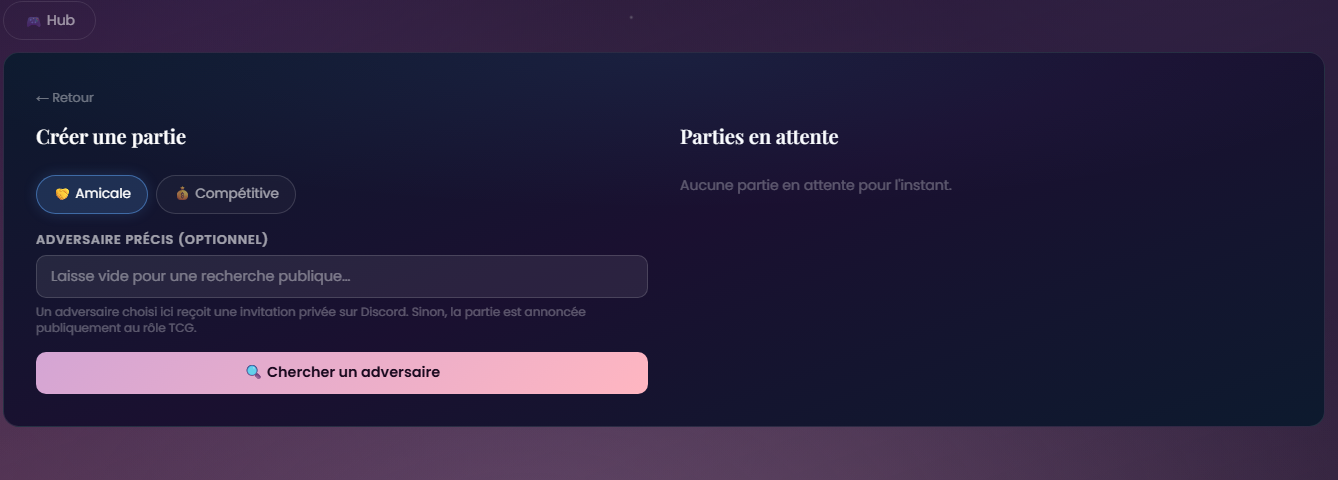
Task: Click the Aucune partie en attente message
Action: point(816,185)
